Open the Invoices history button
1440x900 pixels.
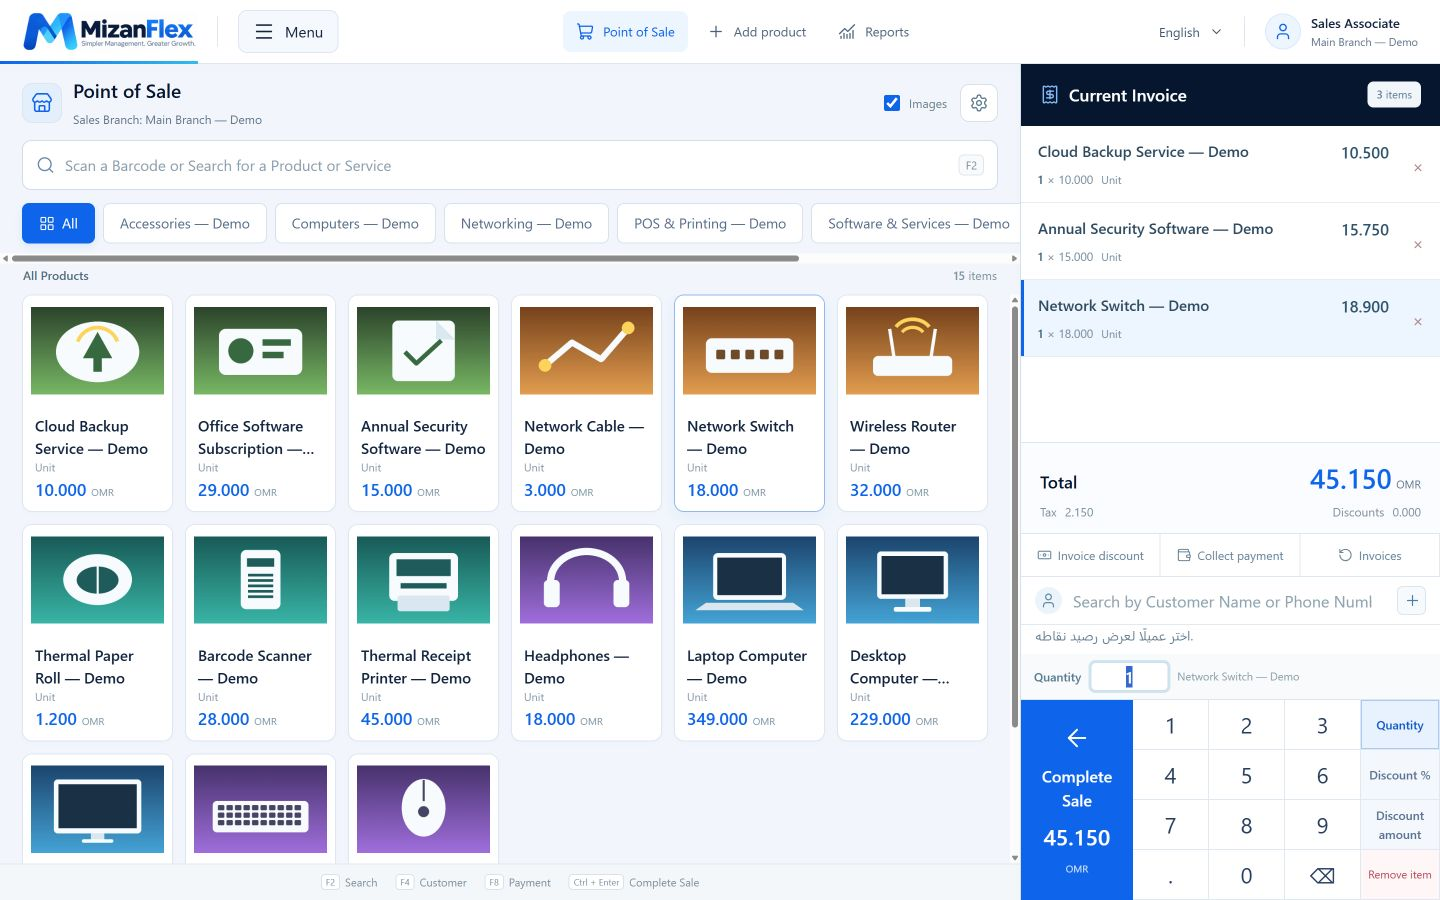pyautogui.click(x=1370, y=555)
